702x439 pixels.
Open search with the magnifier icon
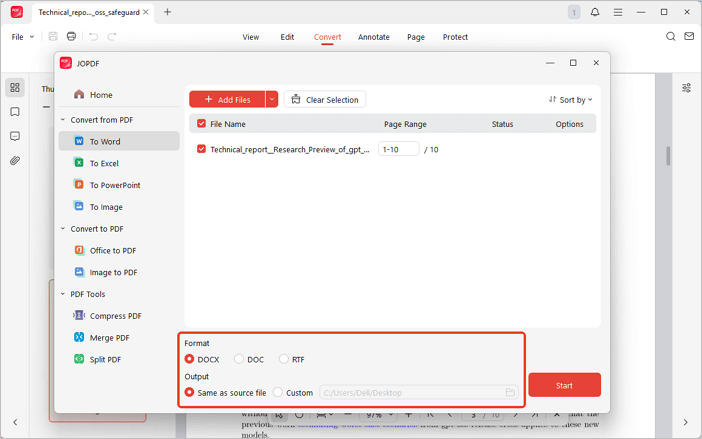(x=670, y=36)
